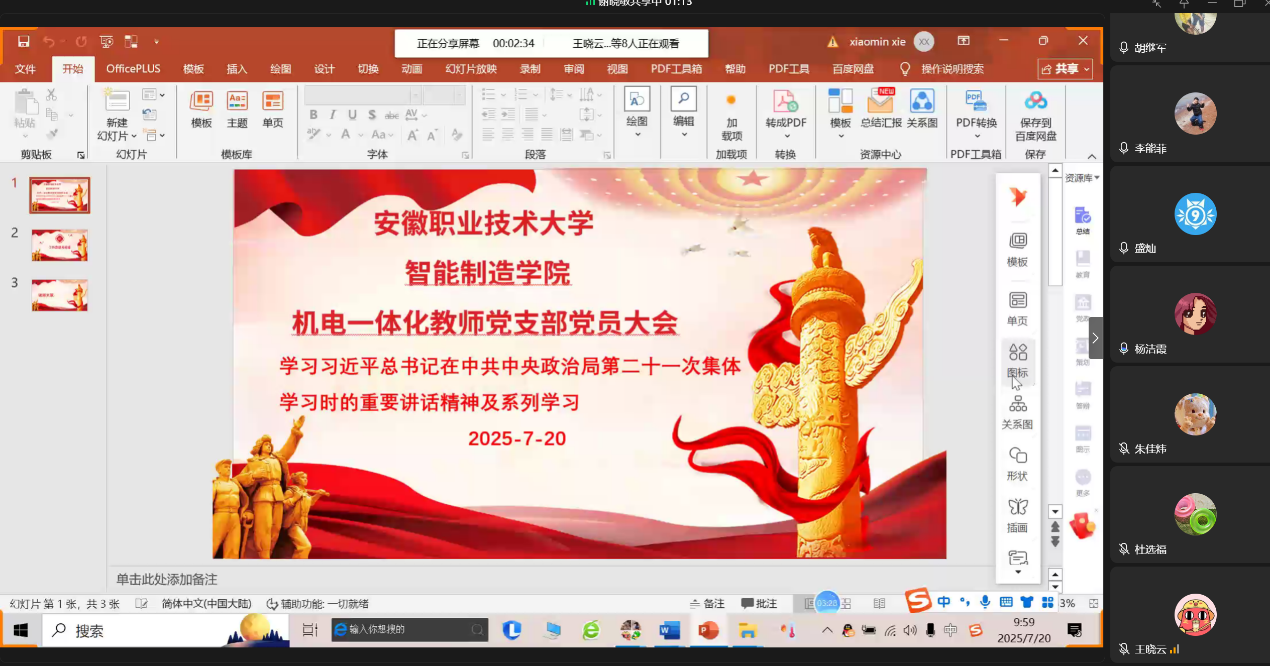
Task: Click 单击此处添加备注 notes area
Action: pos(167,580)
